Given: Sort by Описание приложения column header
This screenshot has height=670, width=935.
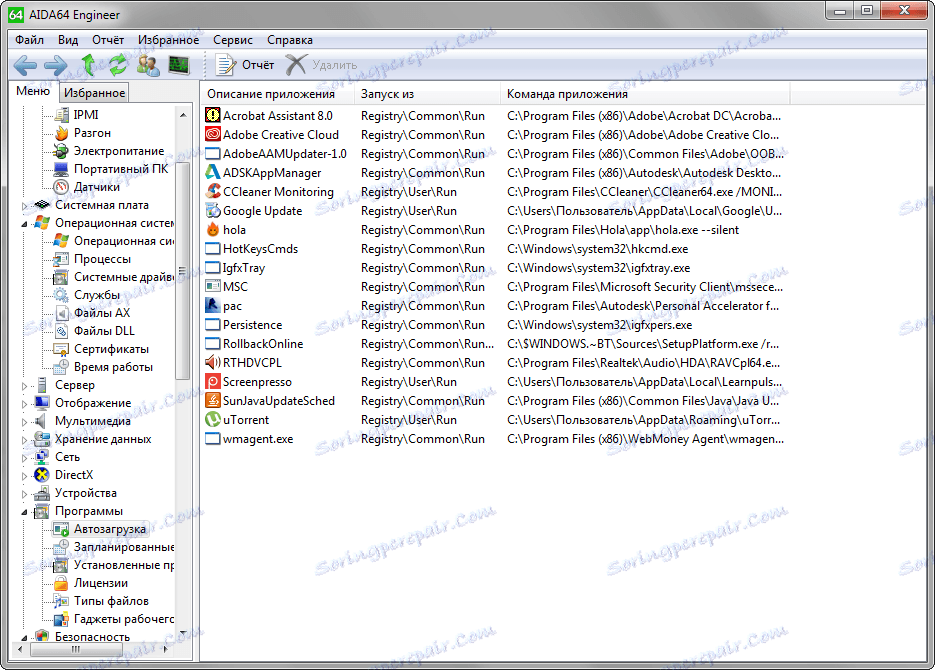Looking at the screenshot, I should click(278, 94).
